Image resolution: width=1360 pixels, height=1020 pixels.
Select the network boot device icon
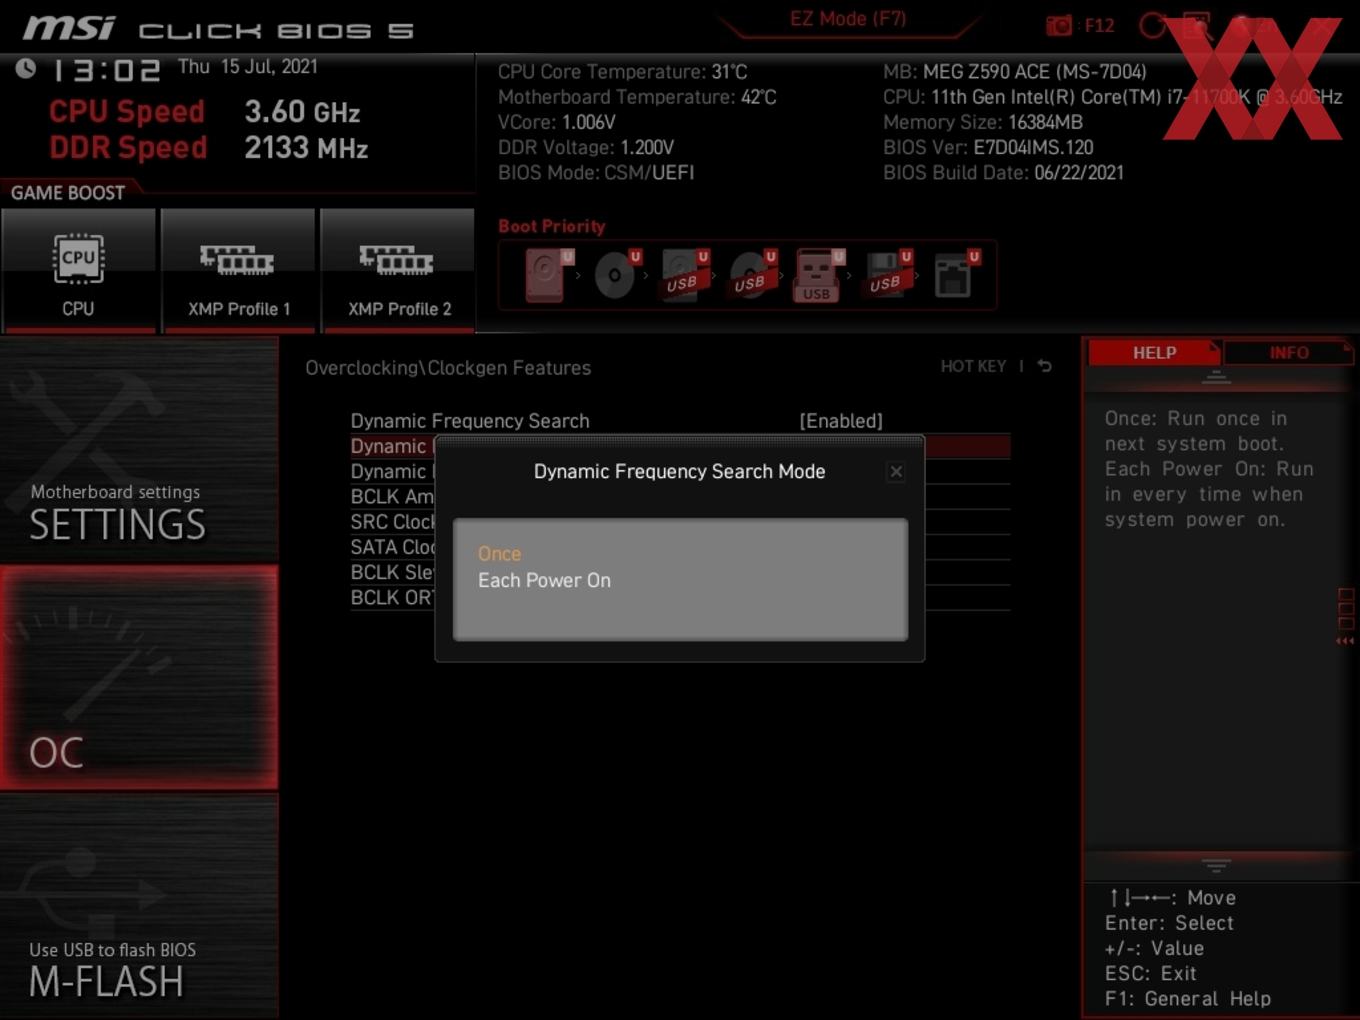(x=956, y=274)
